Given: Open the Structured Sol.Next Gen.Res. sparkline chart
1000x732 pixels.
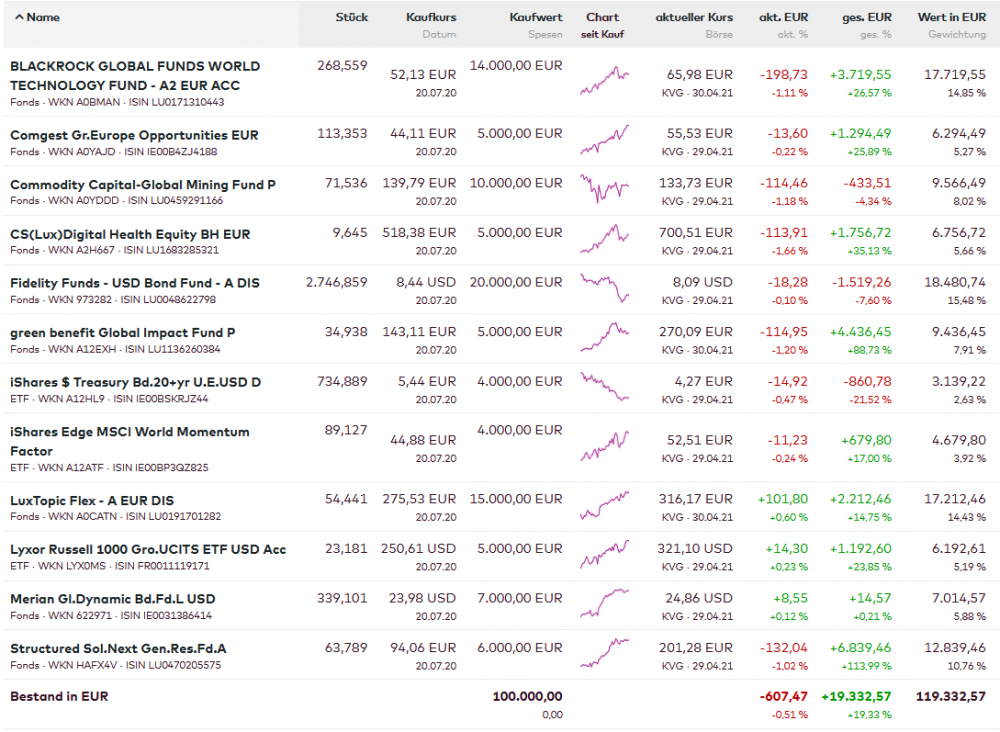Looking at the screenshot, I should click(x=604, y=652).
